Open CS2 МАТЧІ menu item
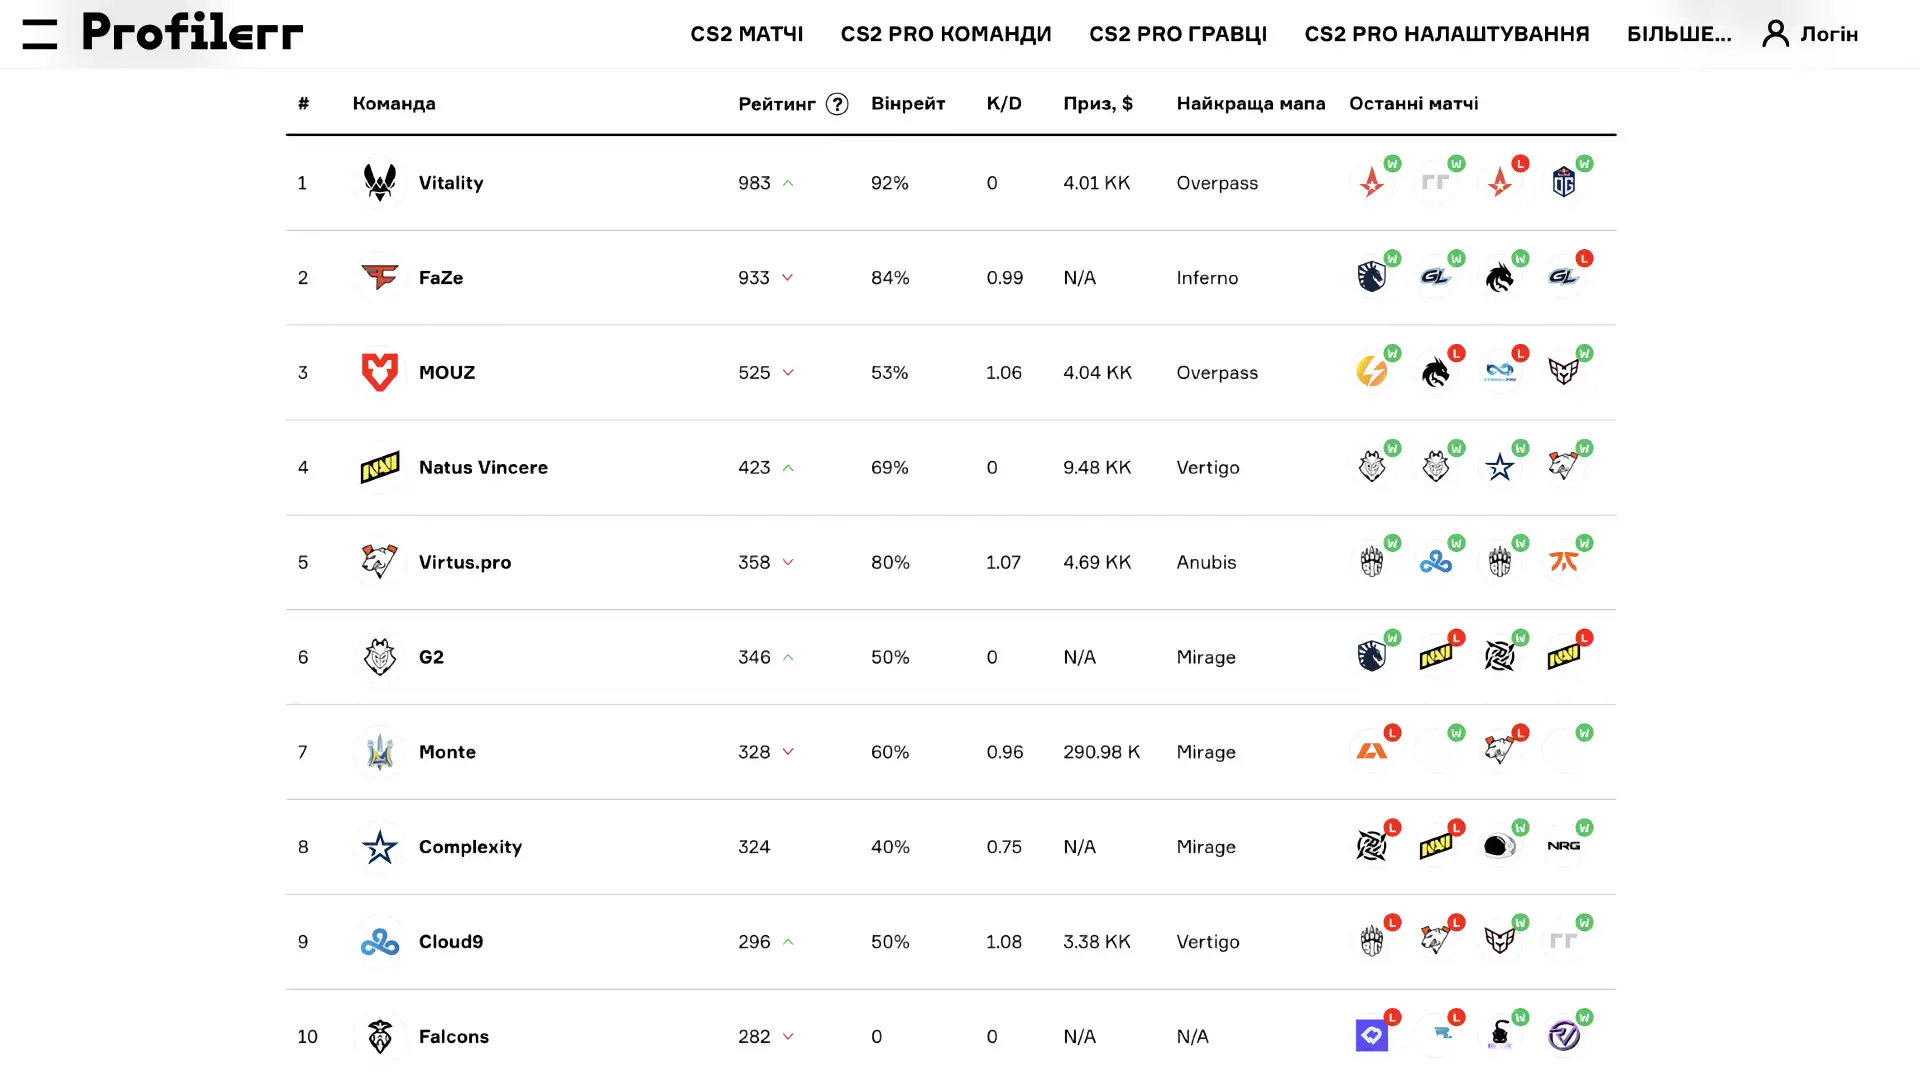Image resolution: width=1920 pixels, height=1080 pixels. click(747, 34)
